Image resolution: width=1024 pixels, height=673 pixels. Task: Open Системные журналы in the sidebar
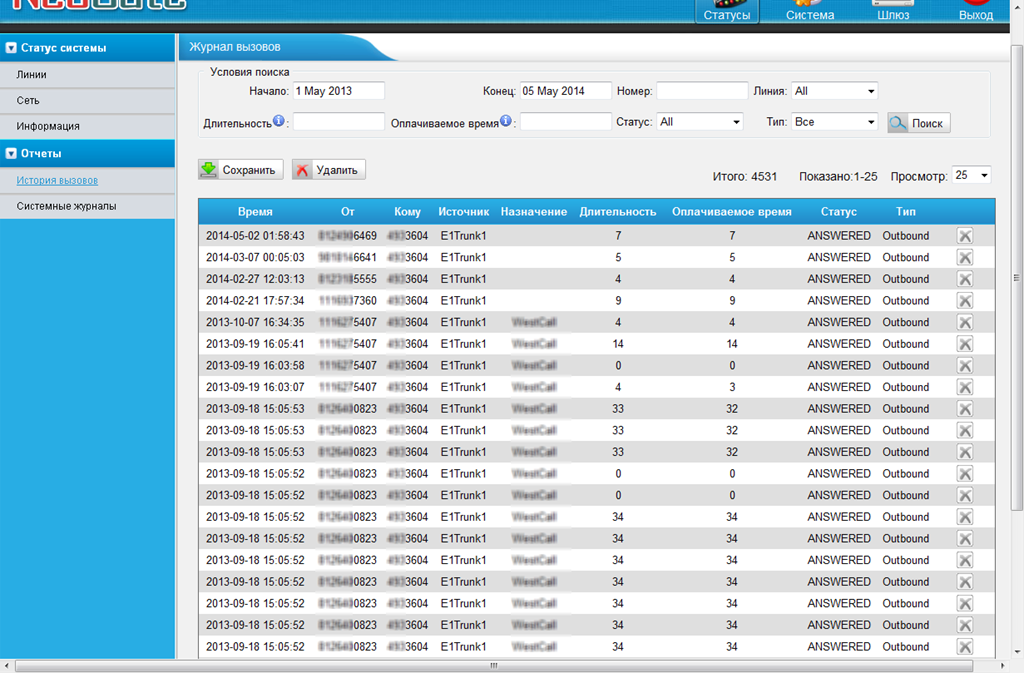point(88,206)
